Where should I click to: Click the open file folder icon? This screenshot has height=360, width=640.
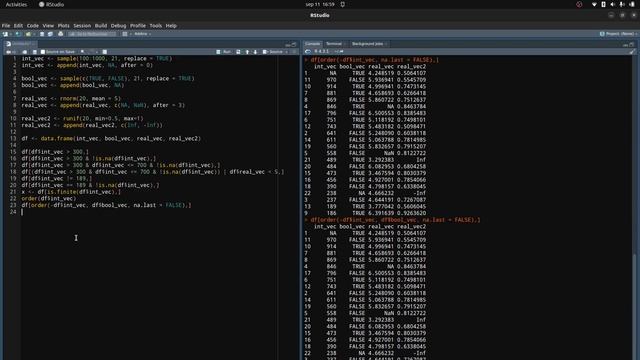tap(27, 34)
